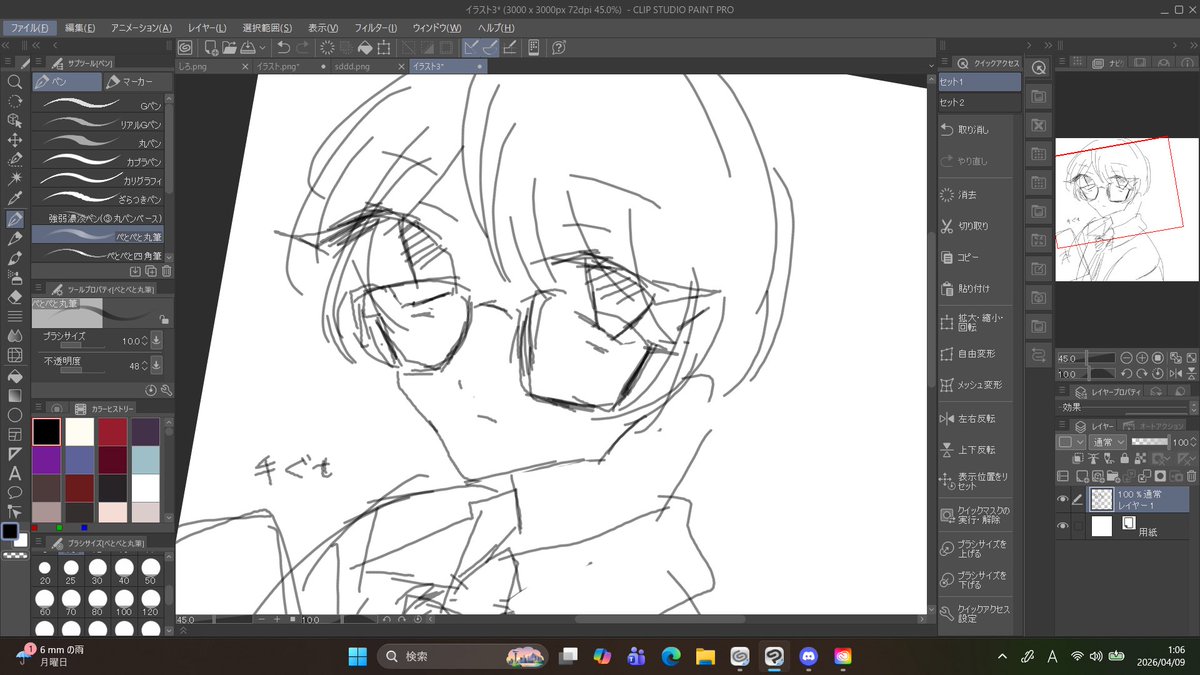Select the Text tool

click(x=14, y=472)
